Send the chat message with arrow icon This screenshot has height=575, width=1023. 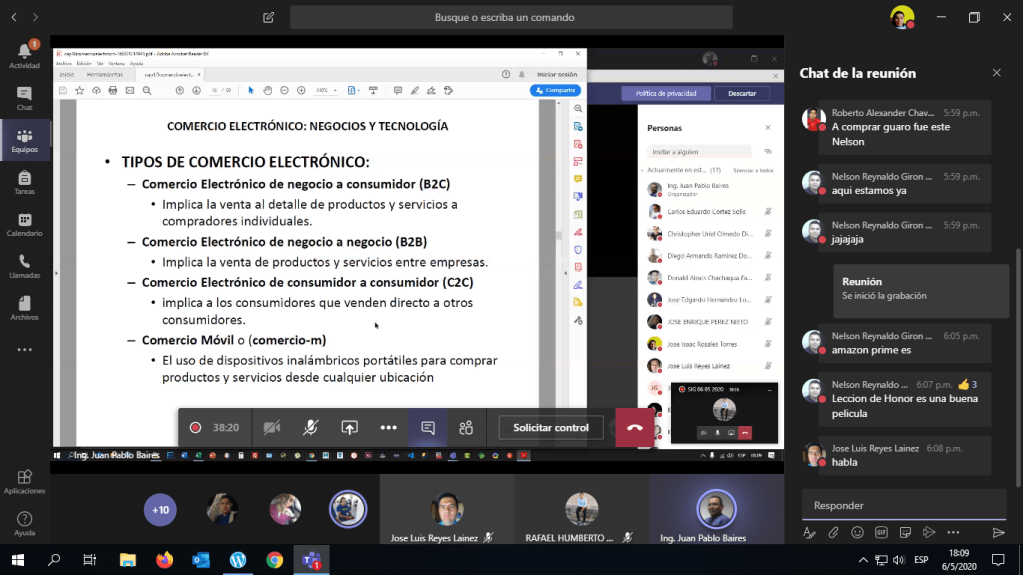tap(997, 532)
